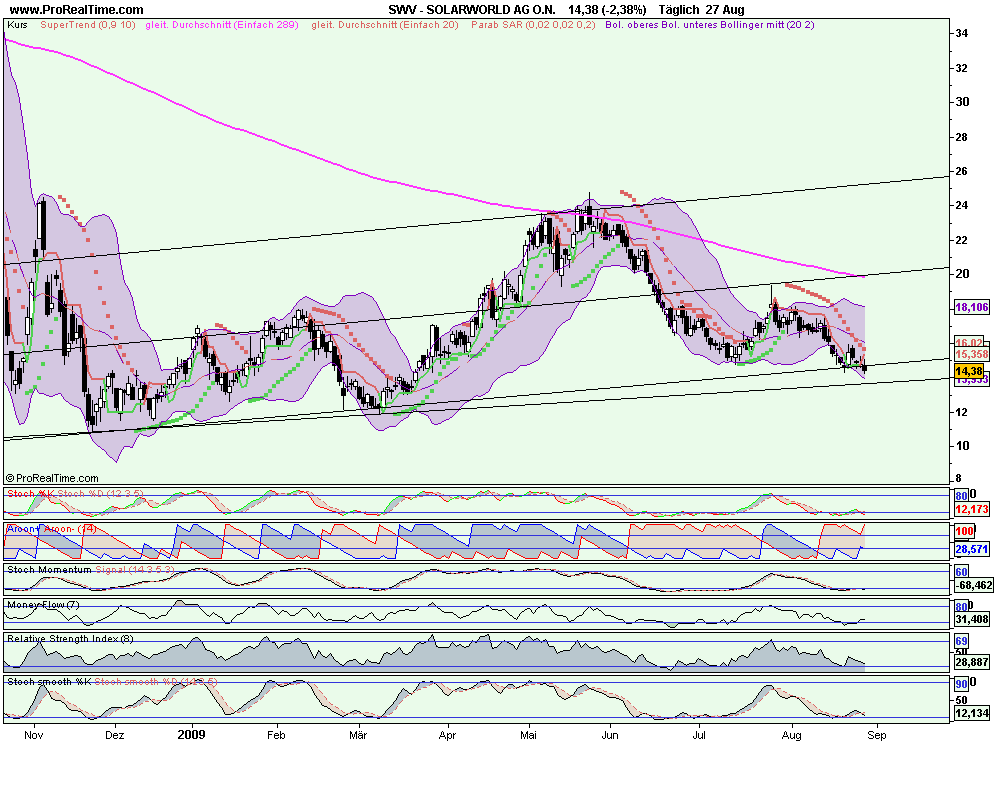Click the 28 price axis label
This screenshot has height=800, width=1000.
pos(962,137)
